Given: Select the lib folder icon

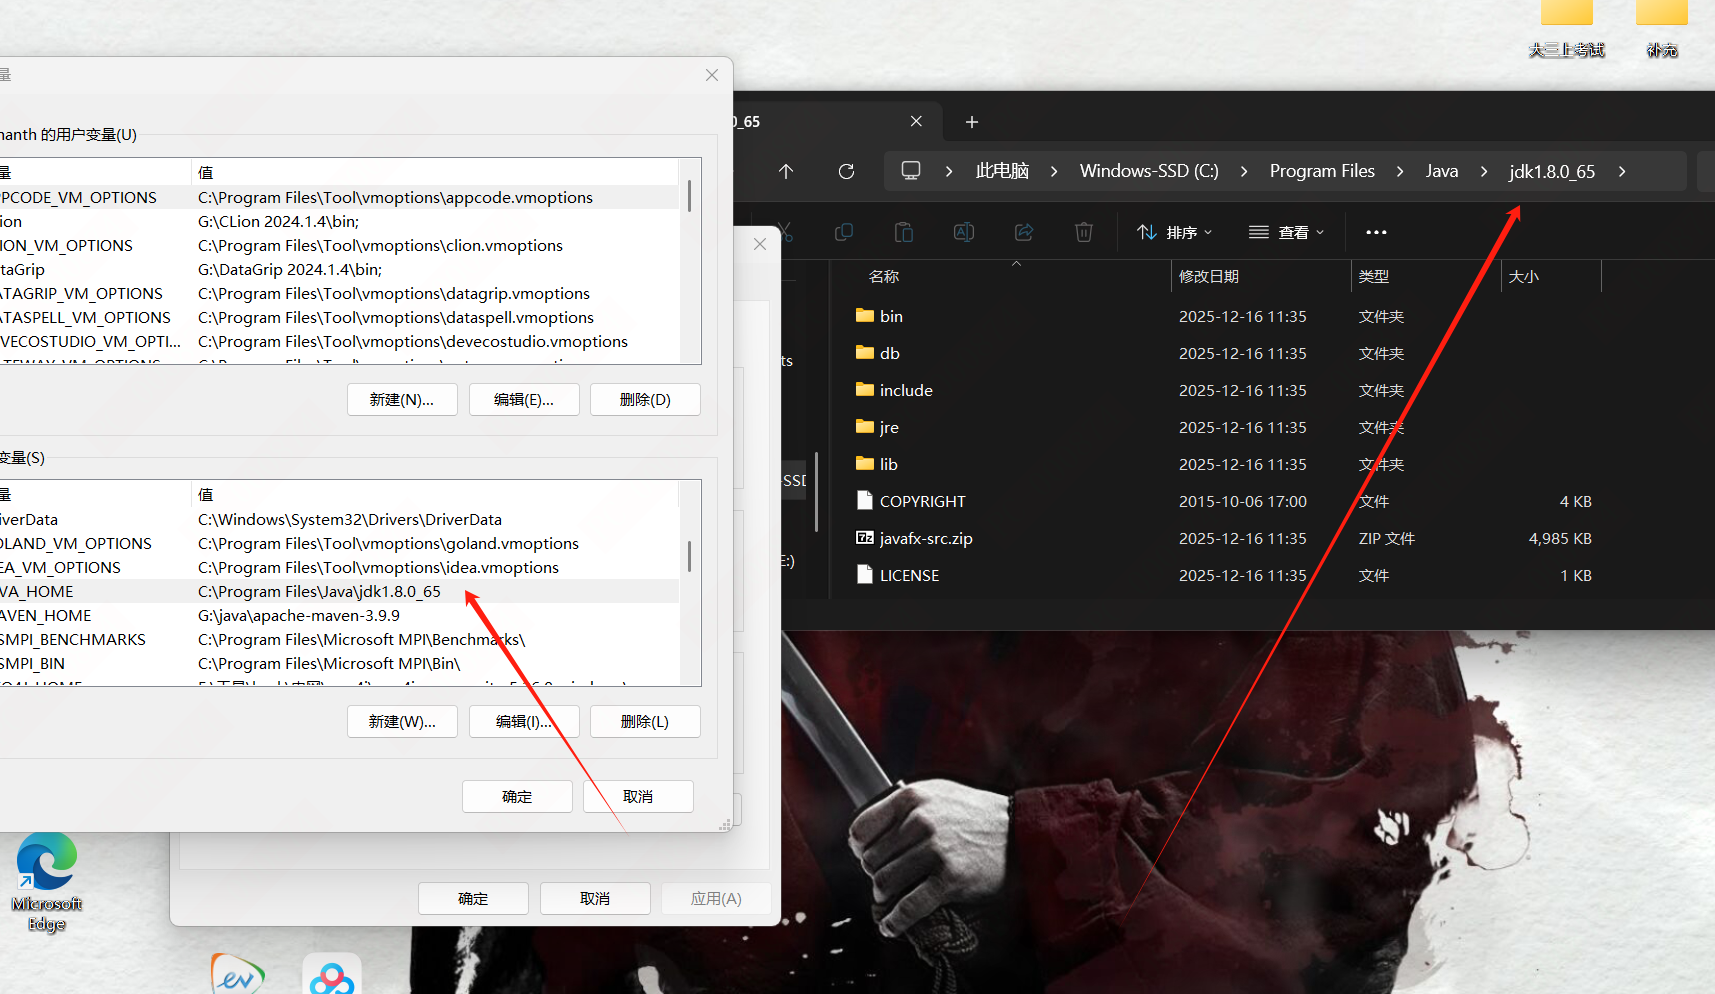Looking at the screenshot, I should (865, 464).
